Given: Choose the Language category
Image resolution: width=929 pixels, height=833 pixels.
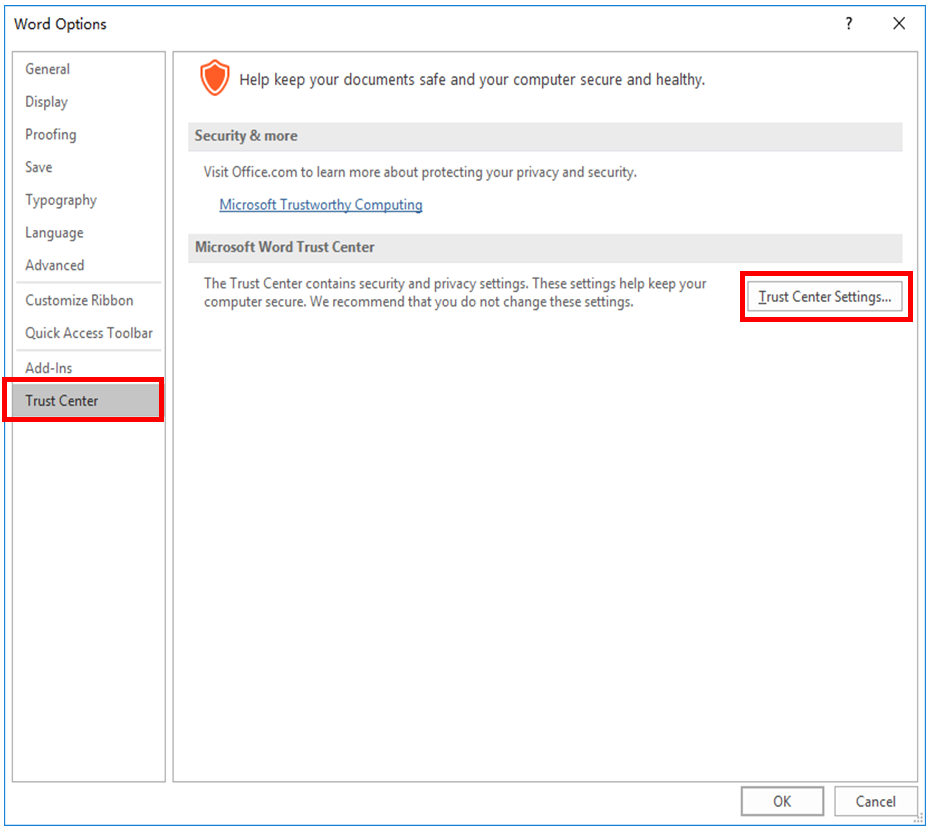Looking at the screenshot, I should coord(55,233).
